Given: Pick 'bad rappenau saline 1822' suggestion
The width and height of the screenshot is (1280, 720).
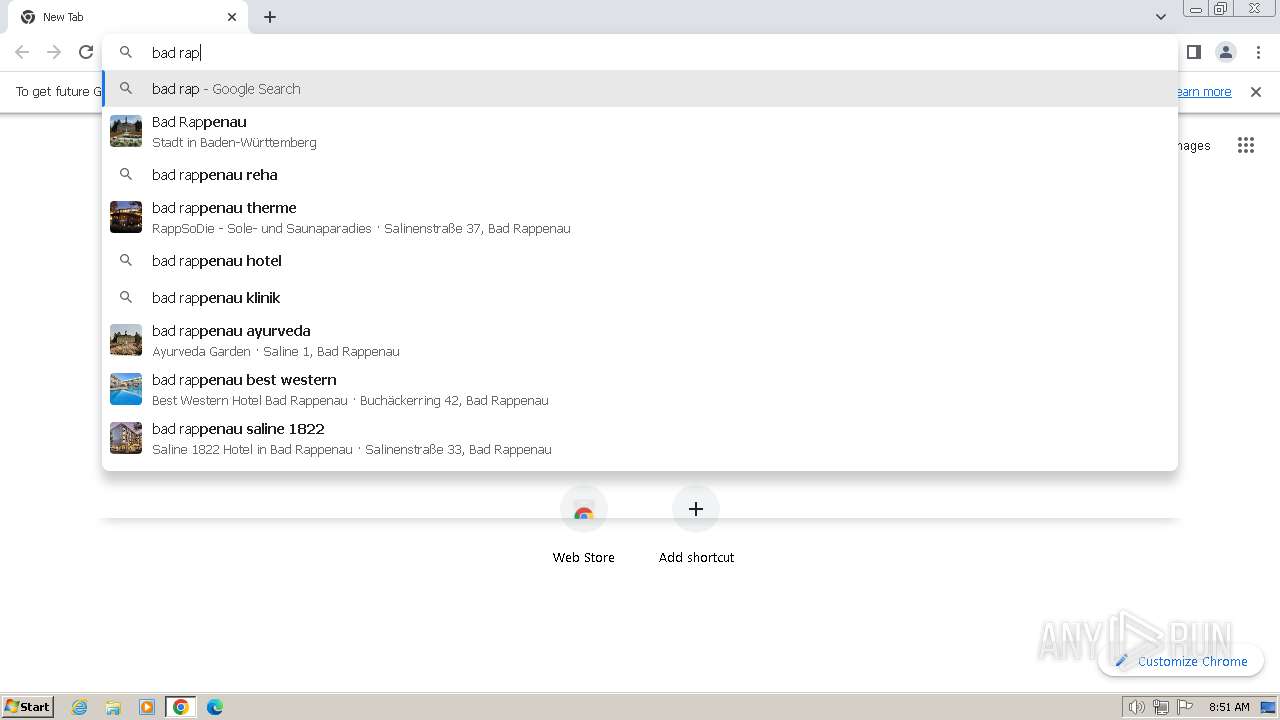Looking at the screenshot, I should [x=640, y=438].
